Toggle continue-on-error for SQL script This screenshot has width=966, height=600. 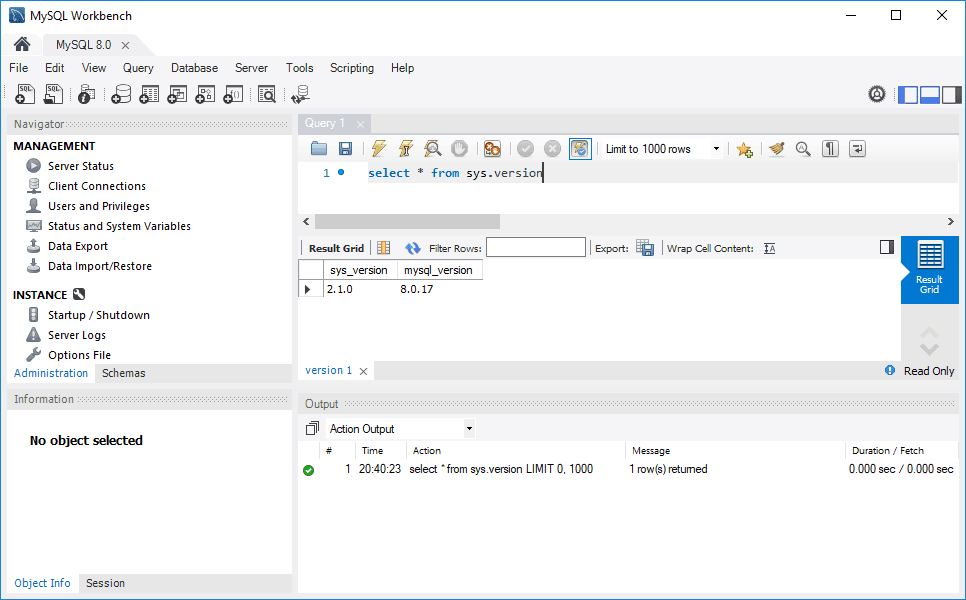492,148
